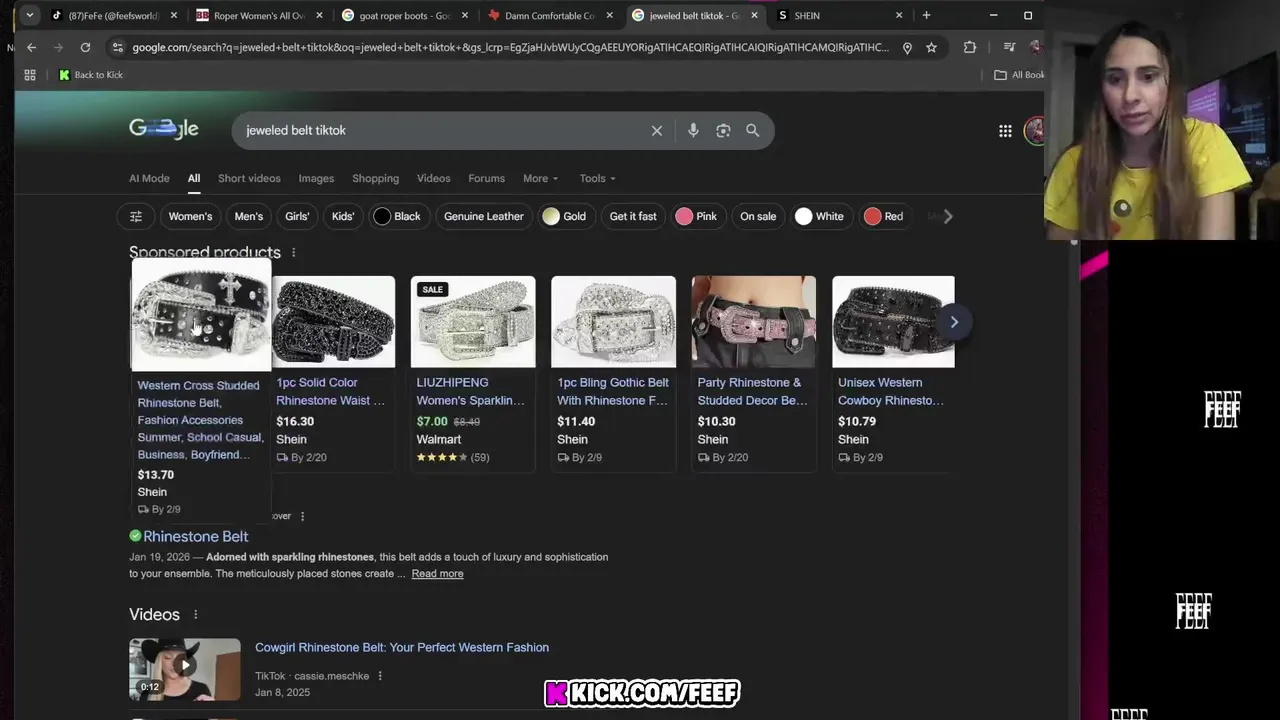Open the filter settings sliders icon
This screenshot has width=1280, height=720.
coord(136,216)
